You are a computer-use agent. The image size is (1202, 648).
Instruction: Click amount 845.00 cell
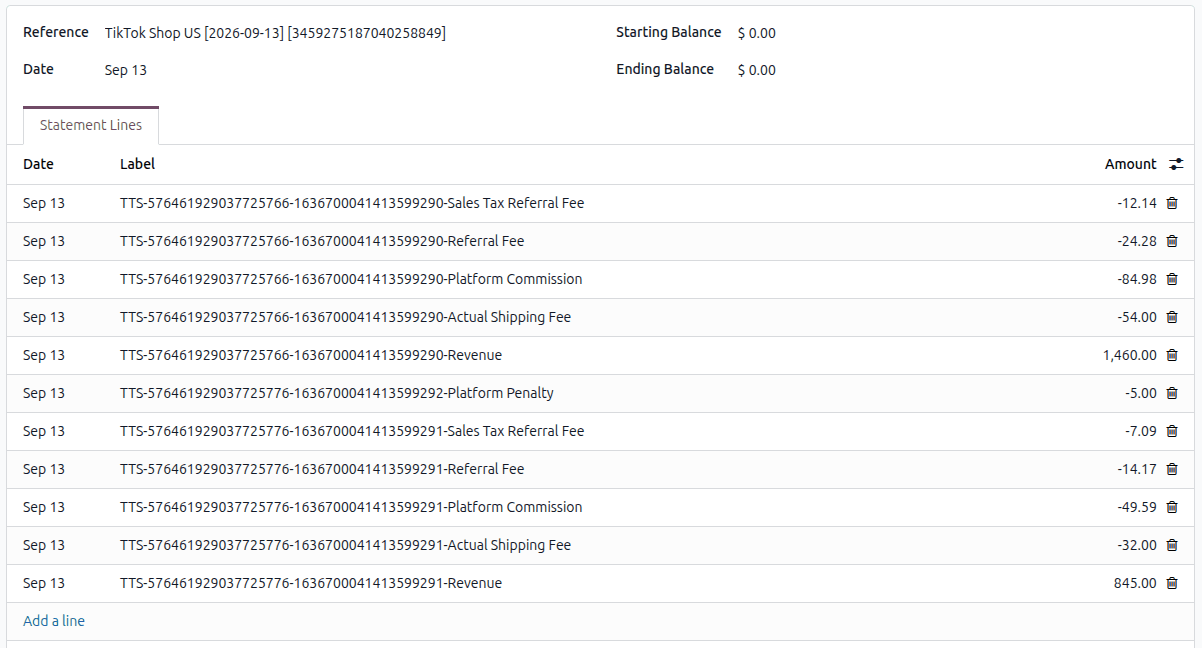coord(1135,583)
